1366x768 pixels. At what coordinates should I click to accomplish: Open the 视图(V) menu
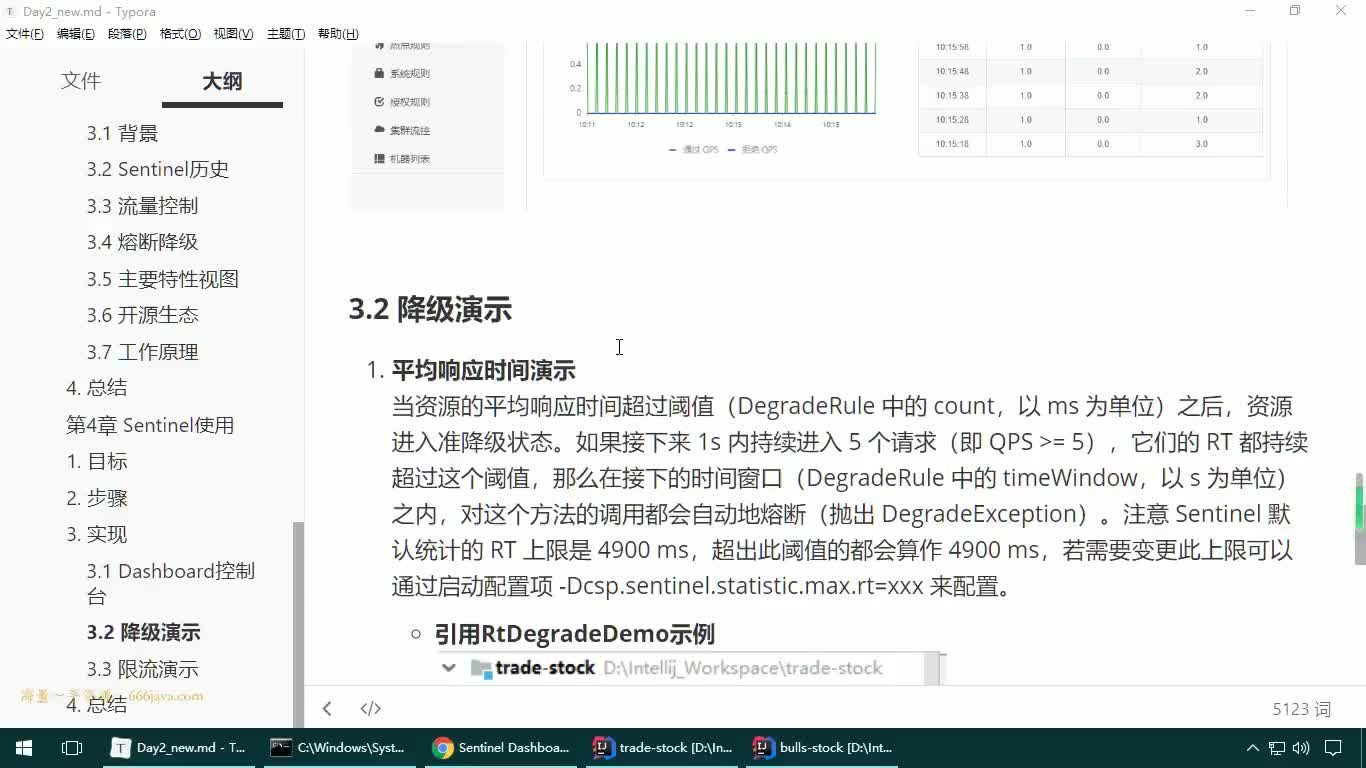click(233, 33)
